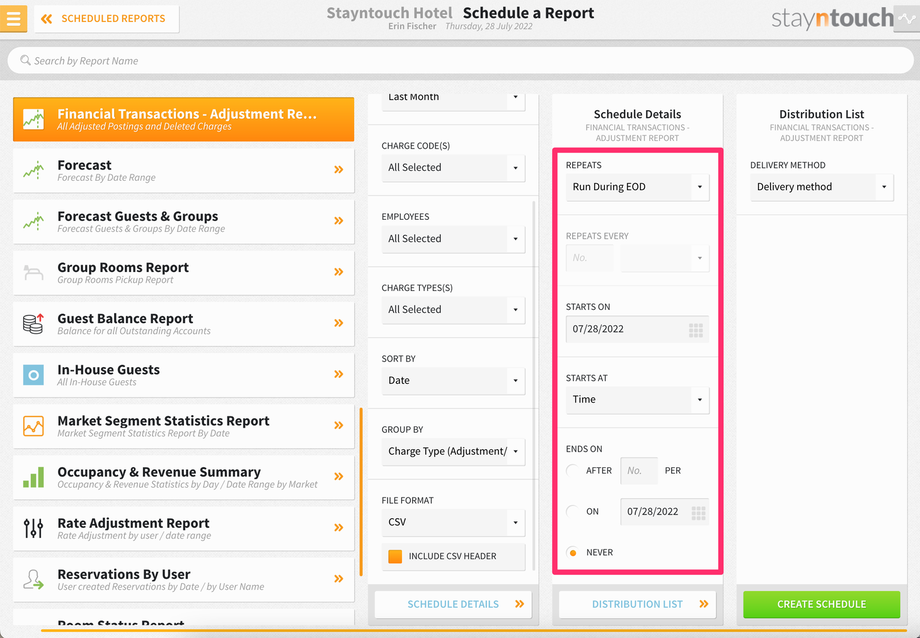Click Rate Adjustment Report arrow chevron
Screen dimensions: 920x638
tap(339, 527)
